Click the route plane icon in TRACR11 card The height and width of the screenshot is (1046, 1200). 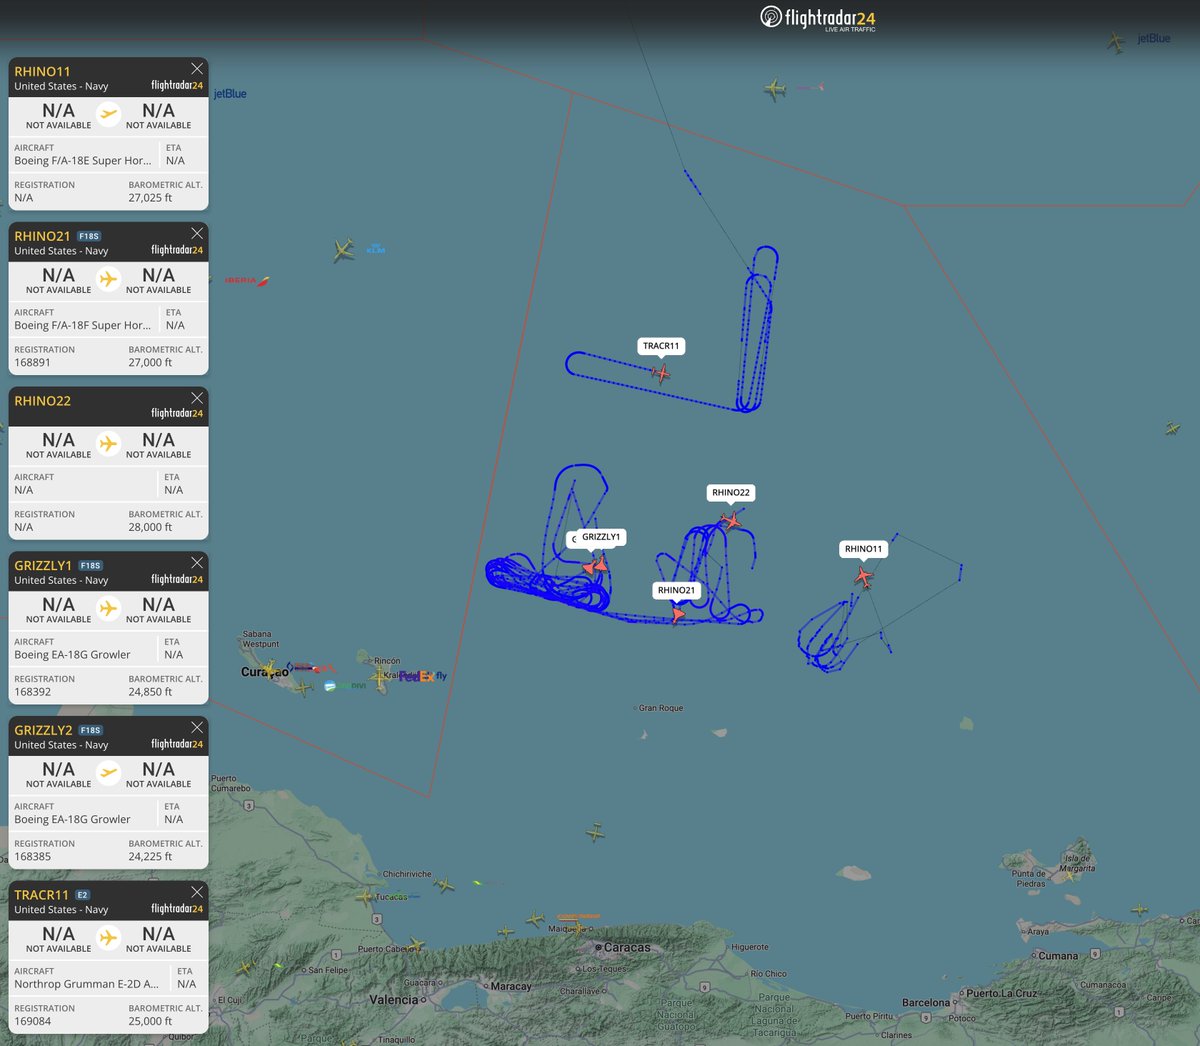(x=108, y=937)
